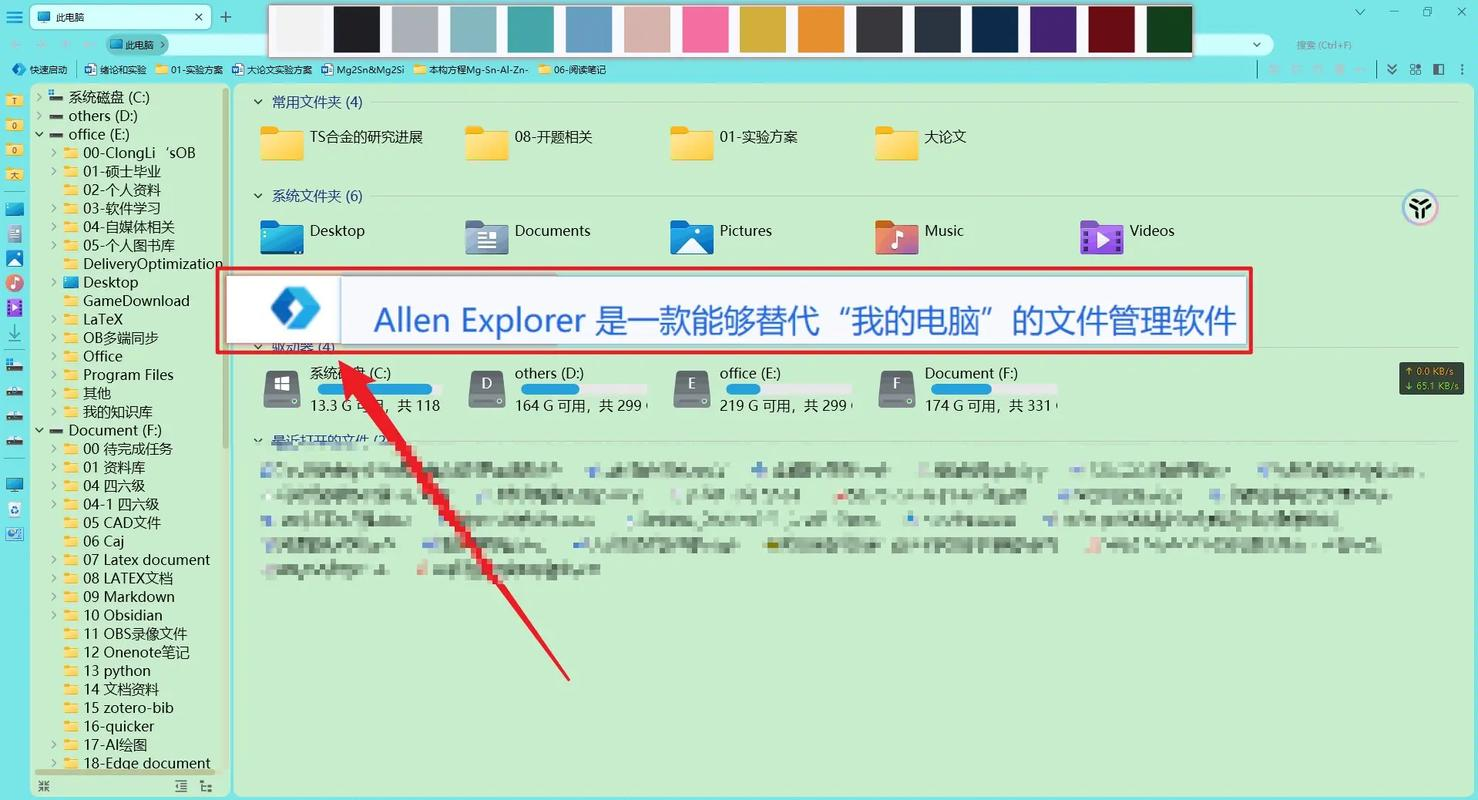Image resolution: width=1478 pixels, height=800 pixels.
Task: Pick the dark green color swatch
Action: point(1169,30)
